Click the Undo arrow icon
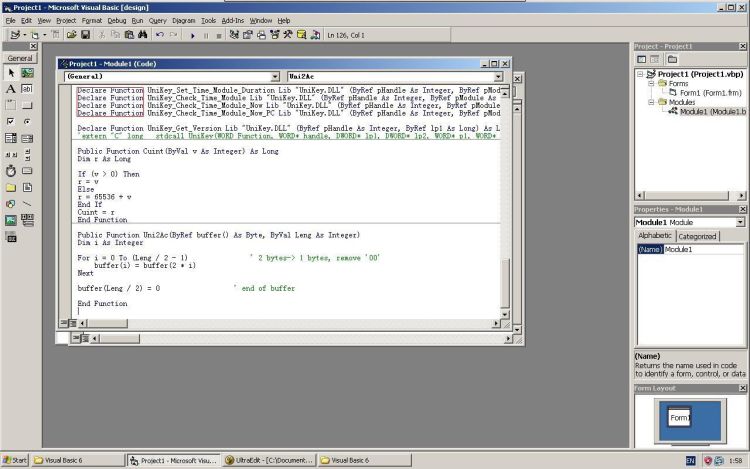Screen dimensions: 750x469 tap(160, 35)
